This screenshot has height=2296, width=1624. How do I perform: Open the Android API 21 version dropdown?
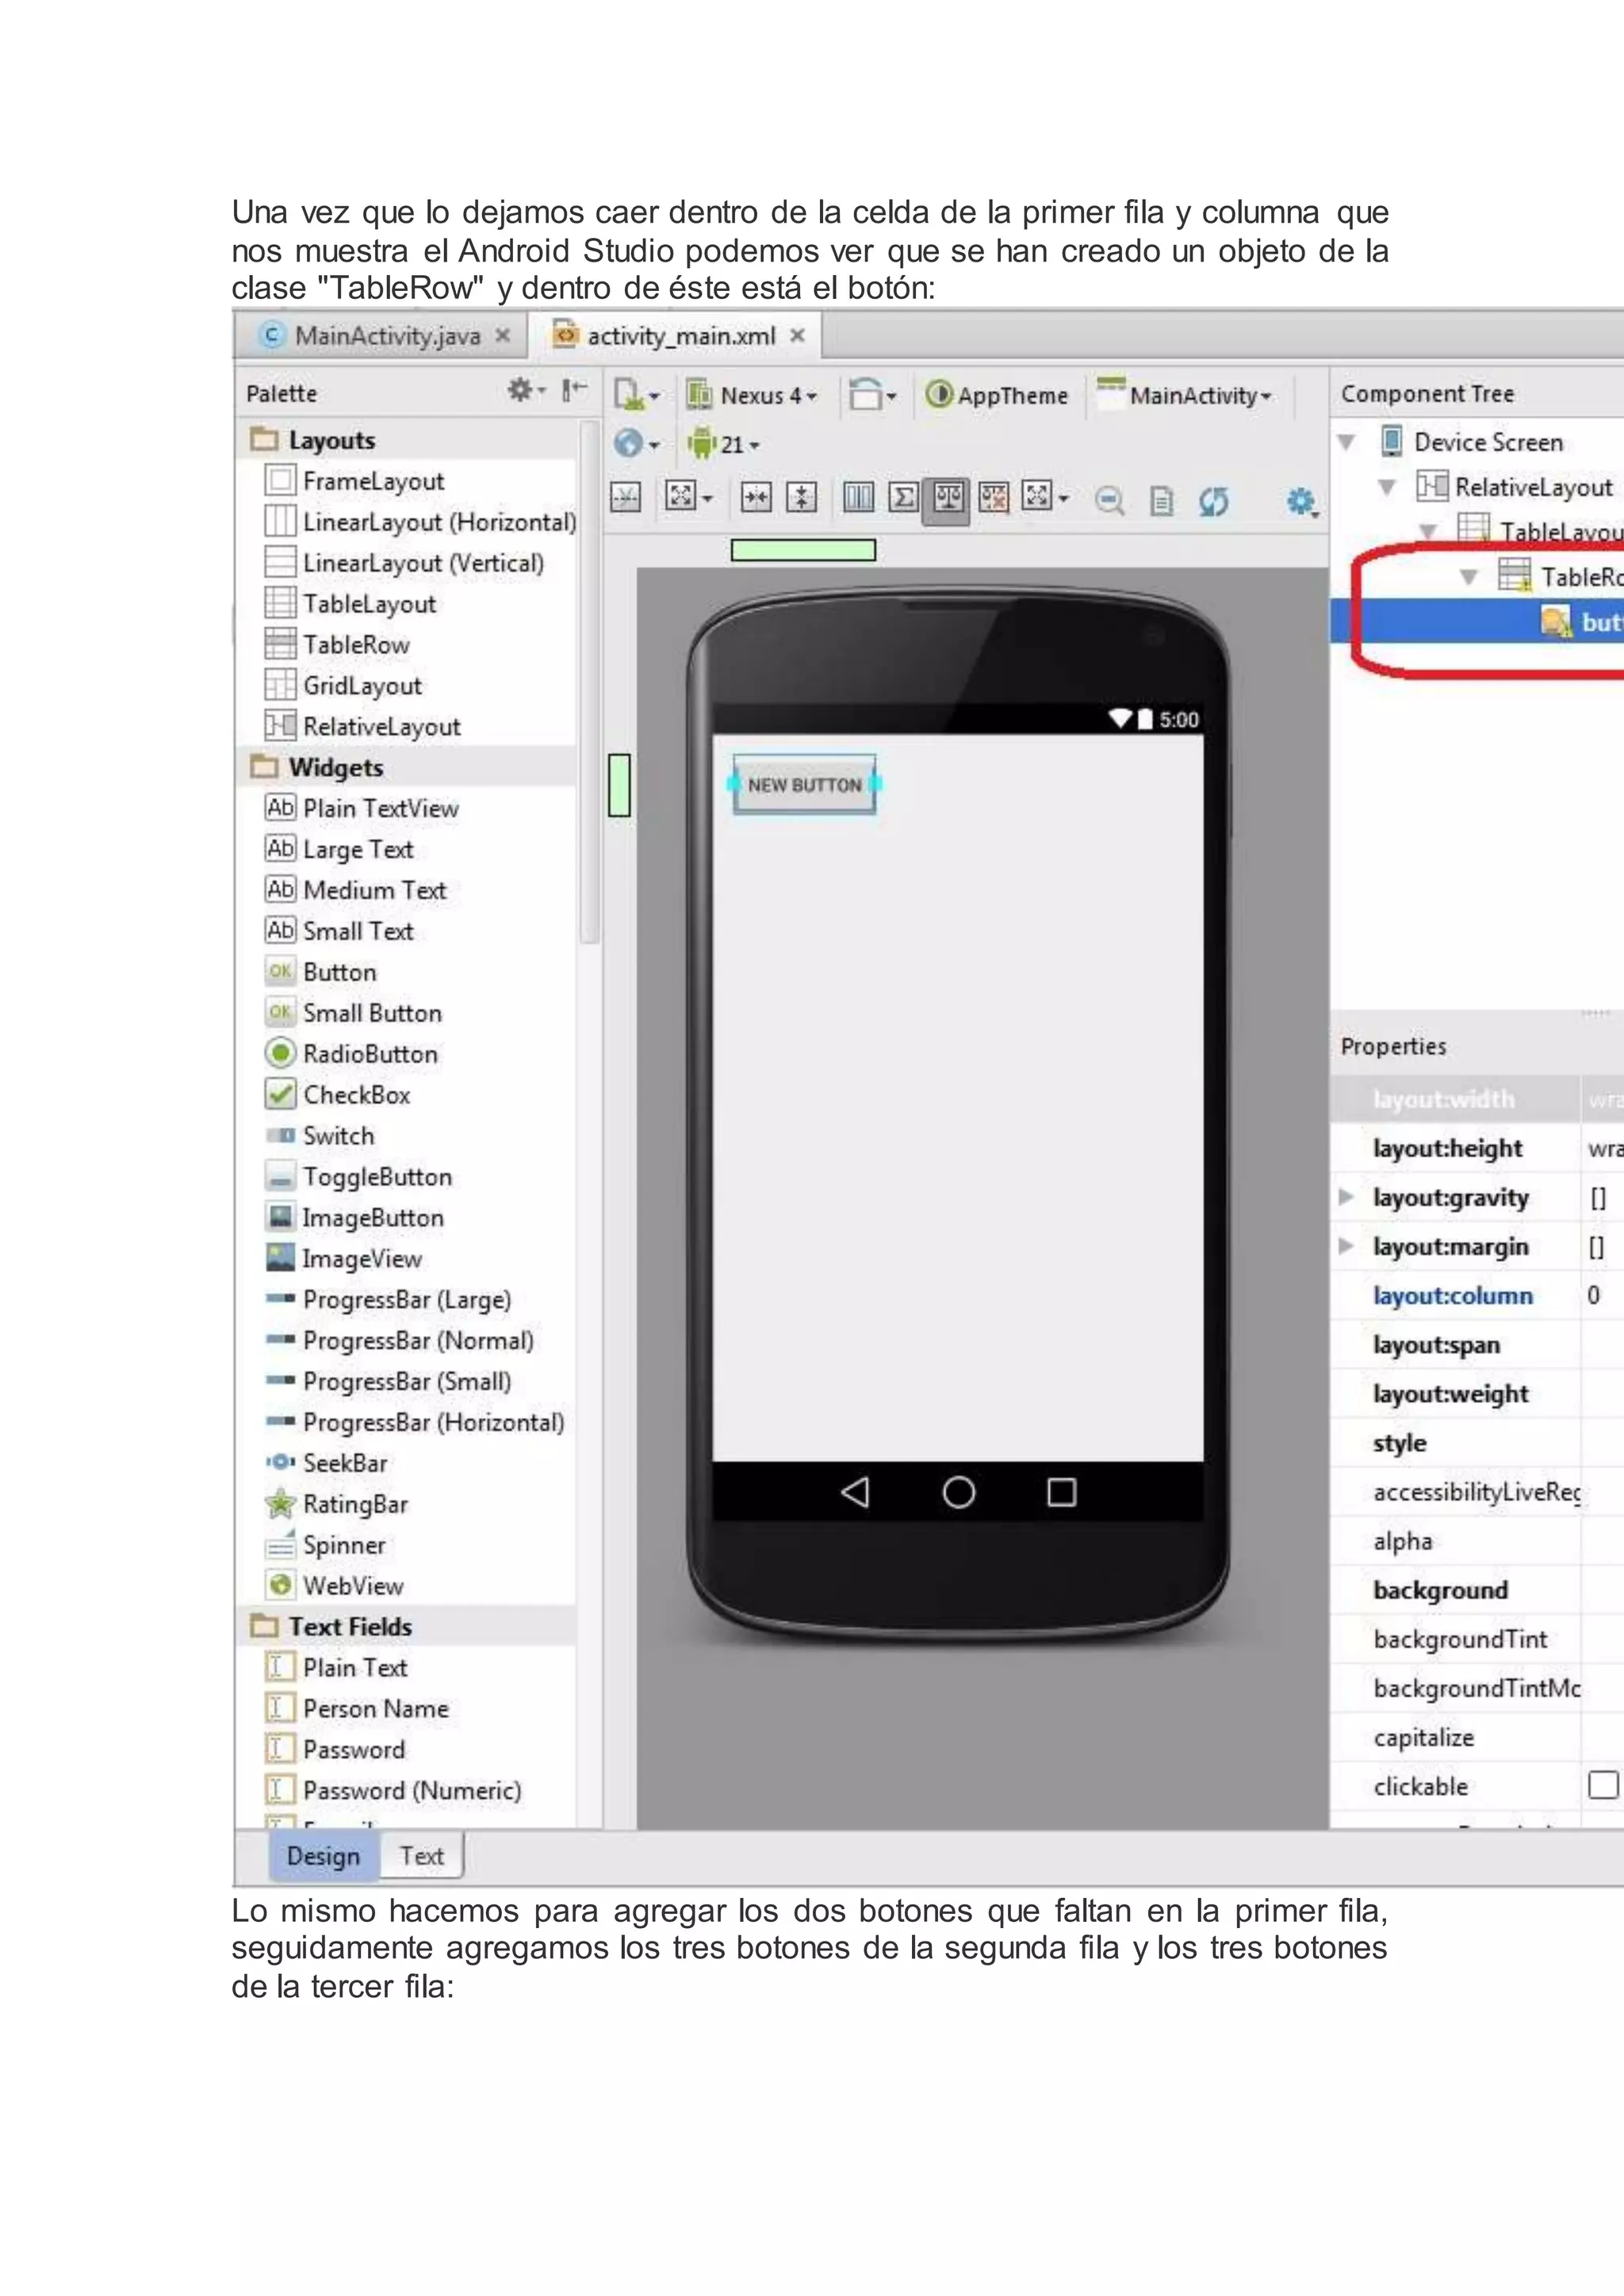(724, 443)
